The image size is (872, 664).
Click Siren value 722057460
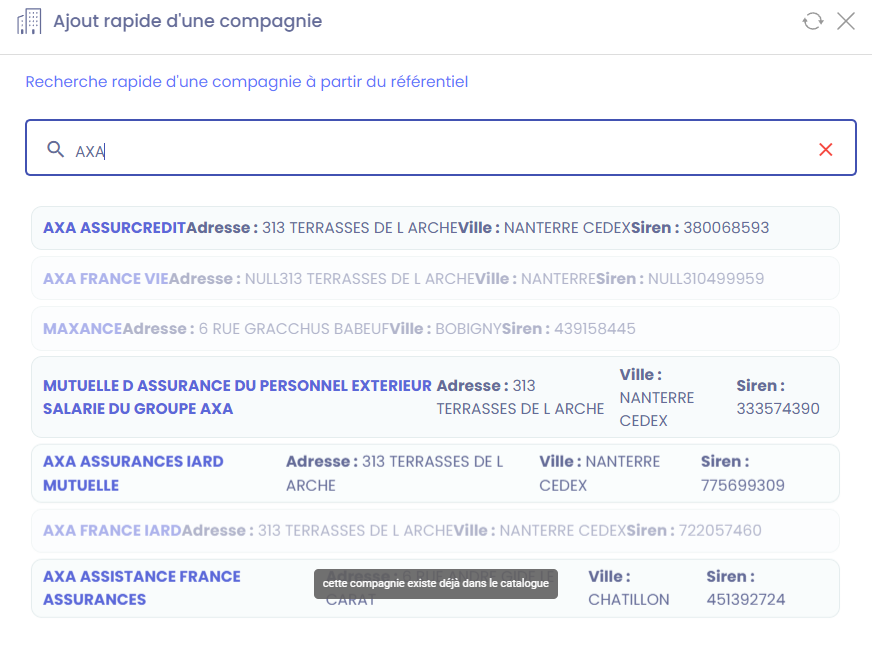720,531
